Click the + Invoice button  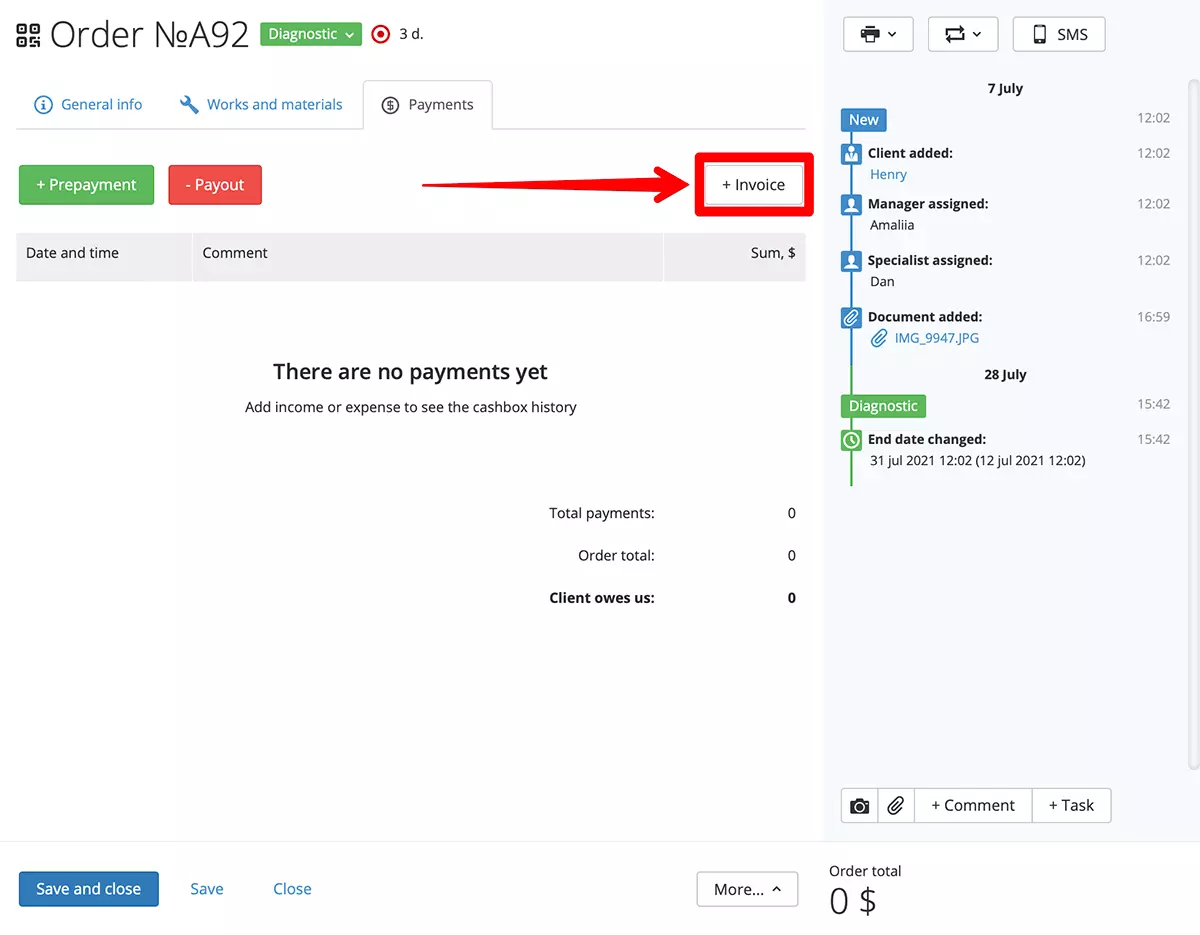pos(754,185)
